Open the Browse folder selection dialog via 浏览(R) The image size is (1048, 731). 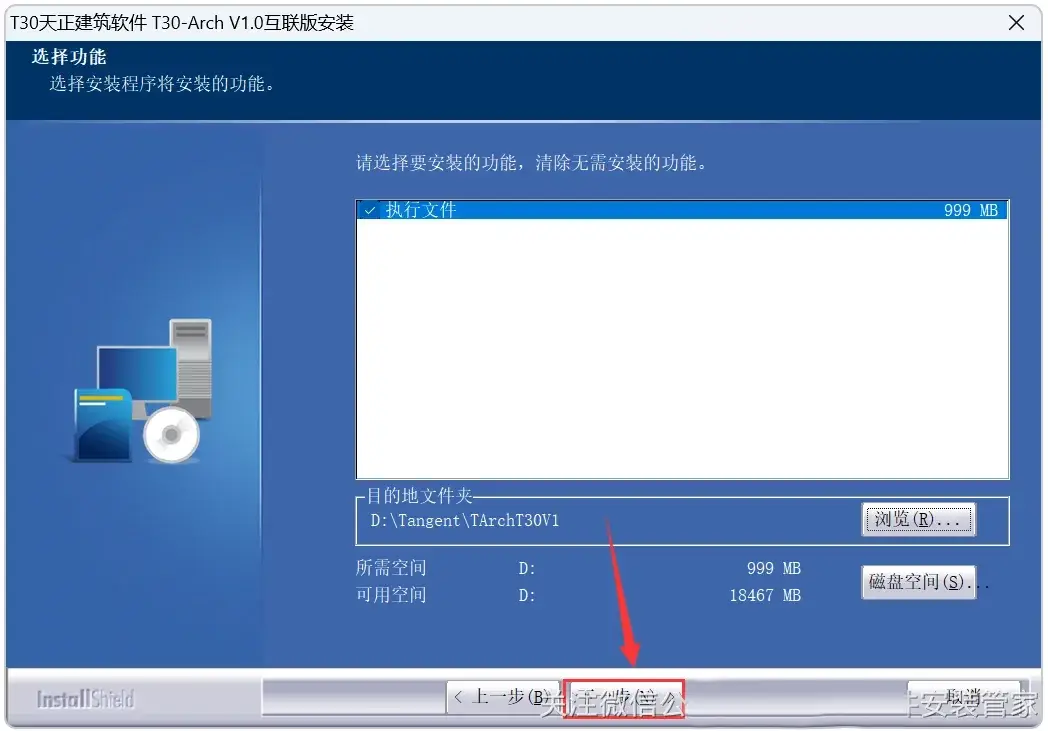pos(916,519)
